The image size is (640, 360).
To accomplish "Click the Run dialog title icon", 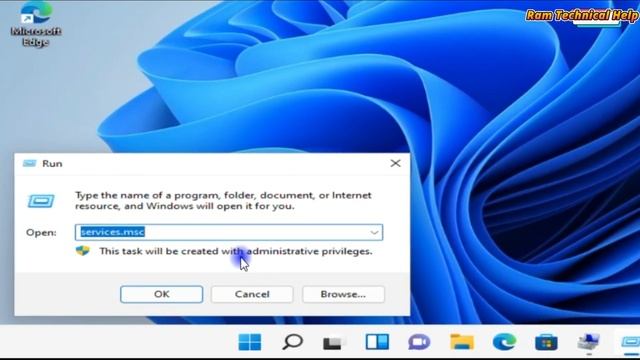I will pos(29,163).
